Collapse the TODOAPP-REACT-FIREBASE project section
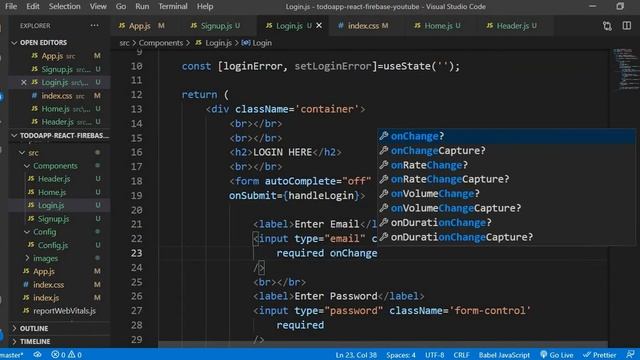 59,136
